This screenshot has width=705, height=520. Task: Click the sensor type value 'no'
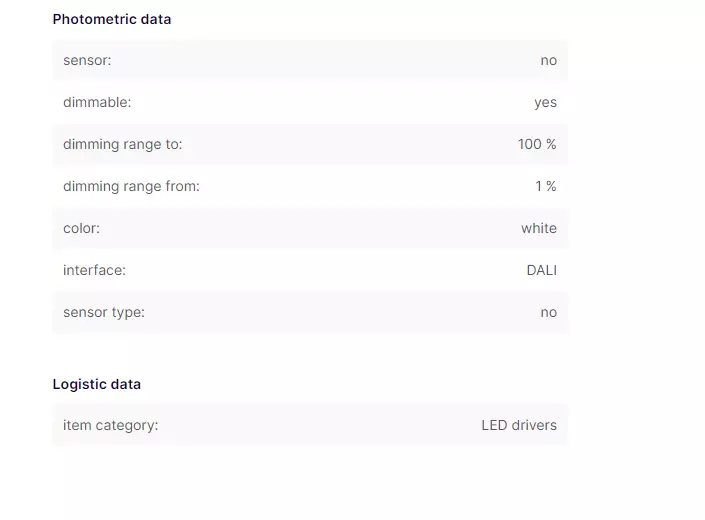click(549, 312)
